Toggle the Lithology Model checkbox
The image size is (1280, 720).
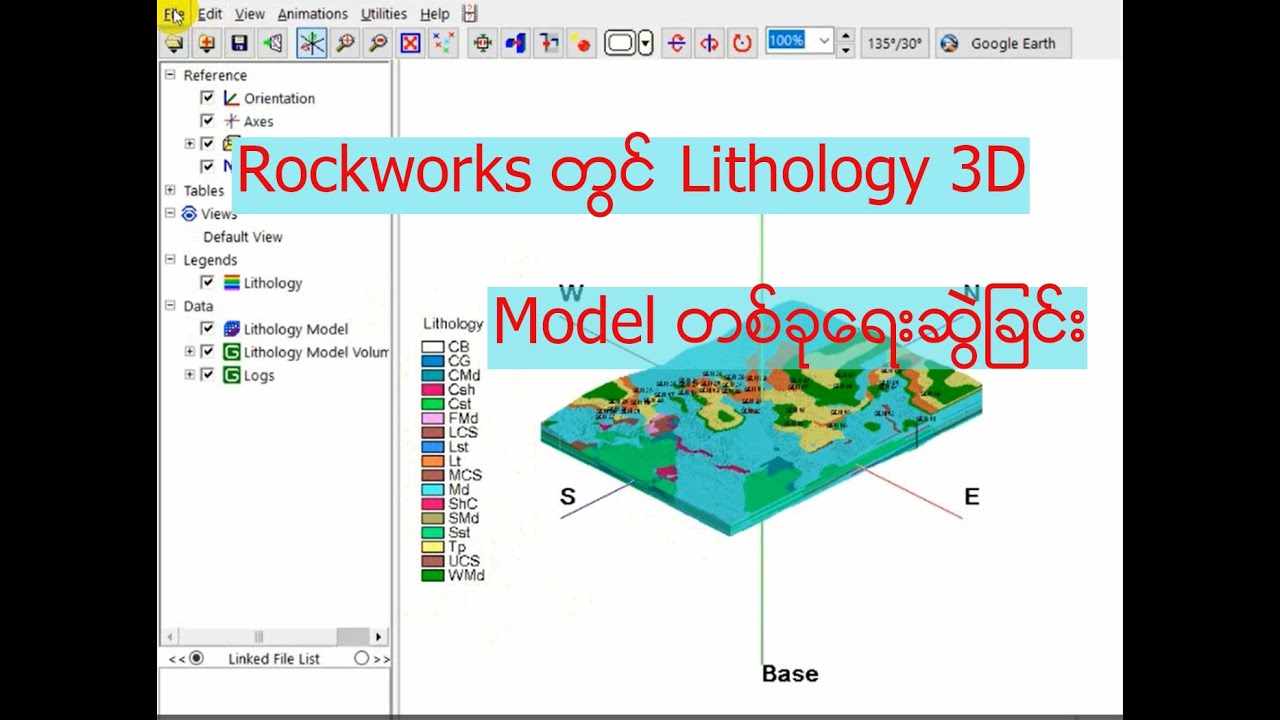[207, 328]
